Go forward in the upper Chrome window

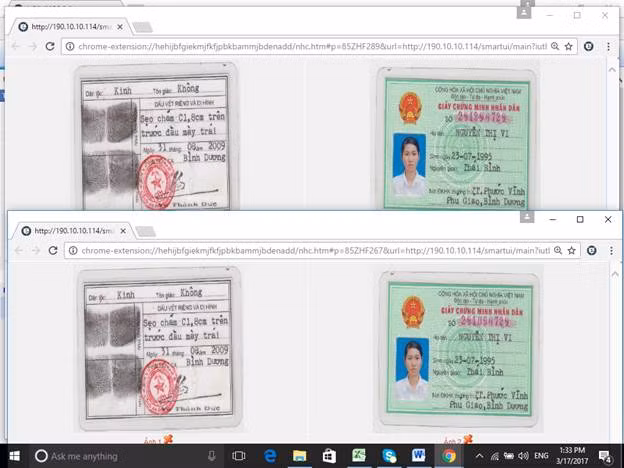[33, 46]
